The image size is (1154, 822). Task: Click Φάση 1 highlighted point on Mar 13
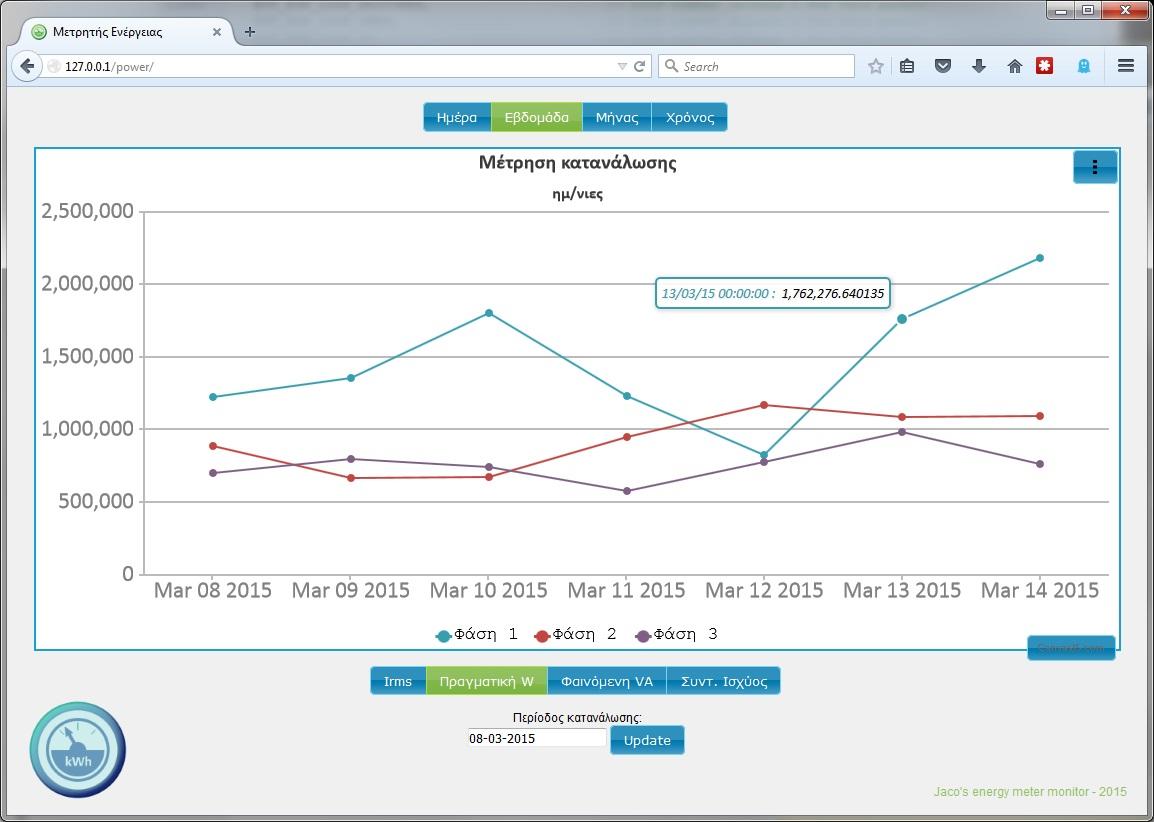[902, 319]
